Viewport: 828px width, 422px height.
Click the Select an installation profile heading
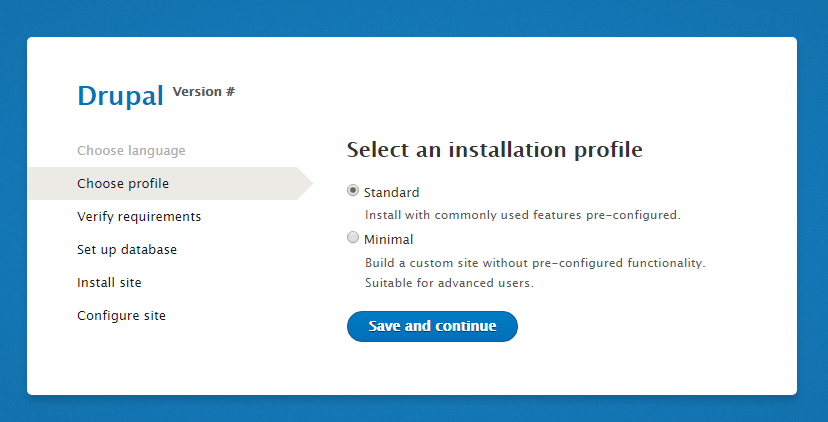point(495,150)
